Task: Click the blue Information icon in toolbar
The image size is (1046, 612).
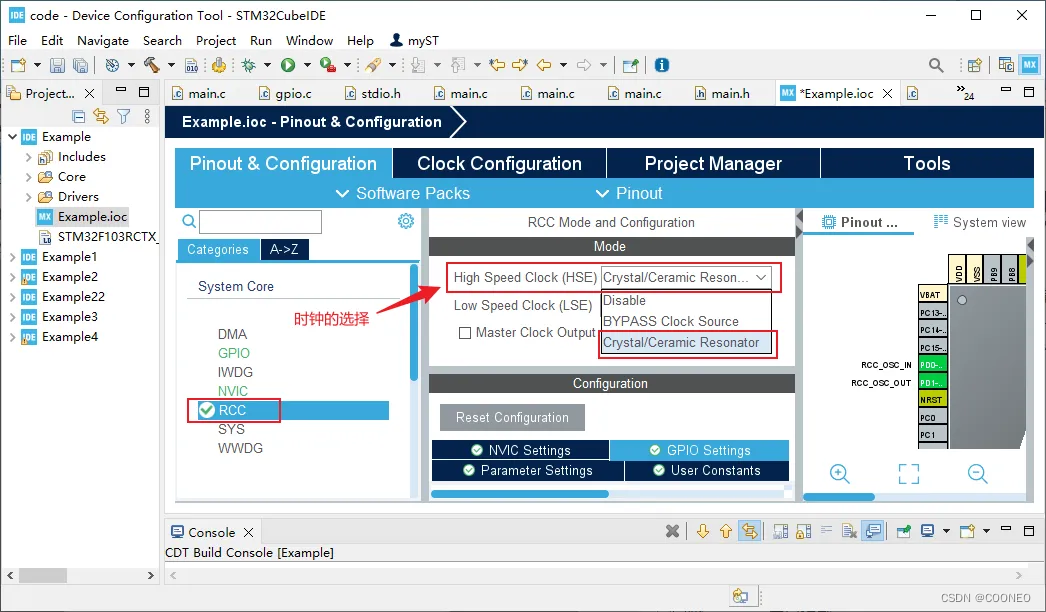Action: click(662, 65)
